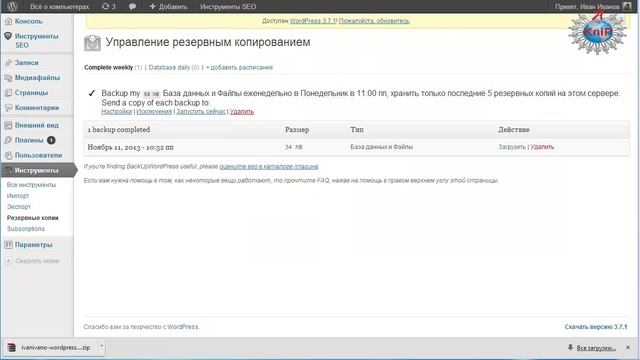The height and width of the screenshot is (360, 640).
Task: Open site name Все о компьютерах menu
Action: click(x=60, y=7)
